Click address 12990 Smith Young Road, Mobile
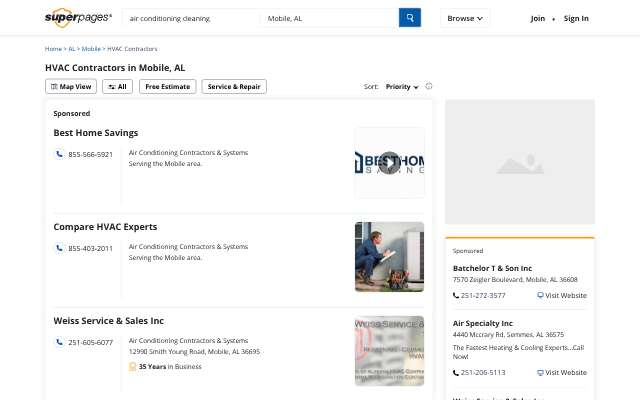Screen dimensions: 640x400 click(x=194, y=351)
